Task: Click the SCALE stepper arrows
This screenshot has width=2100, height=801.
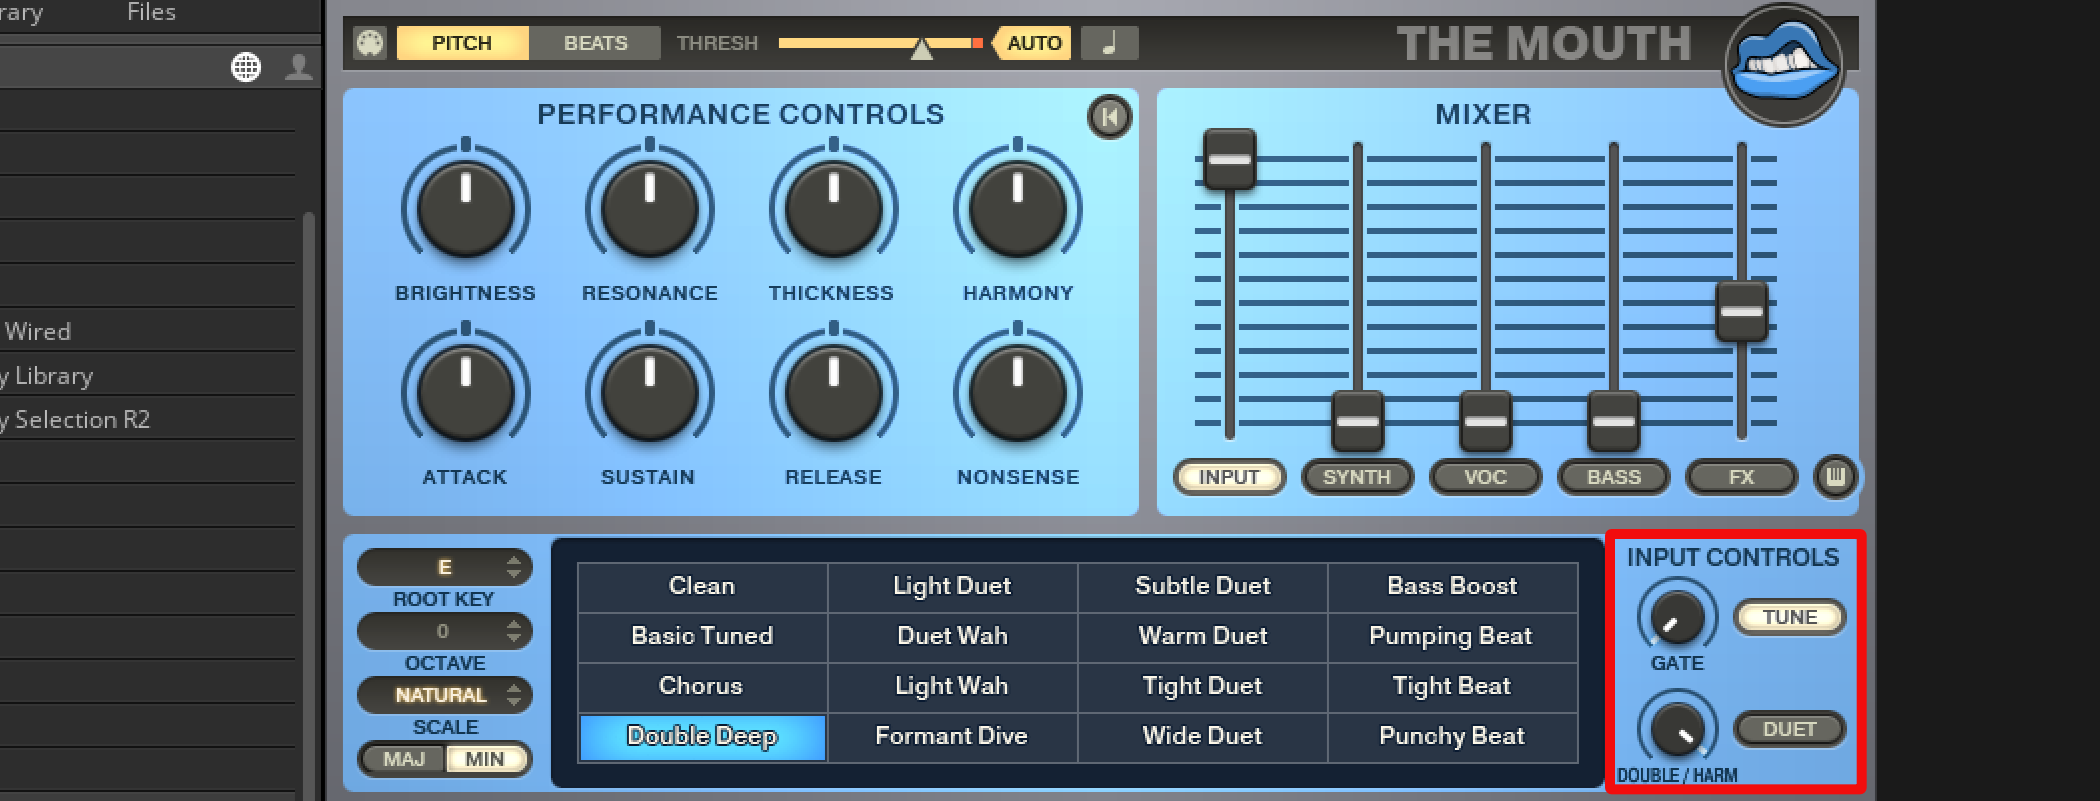Action: click(x=514, y=695)
